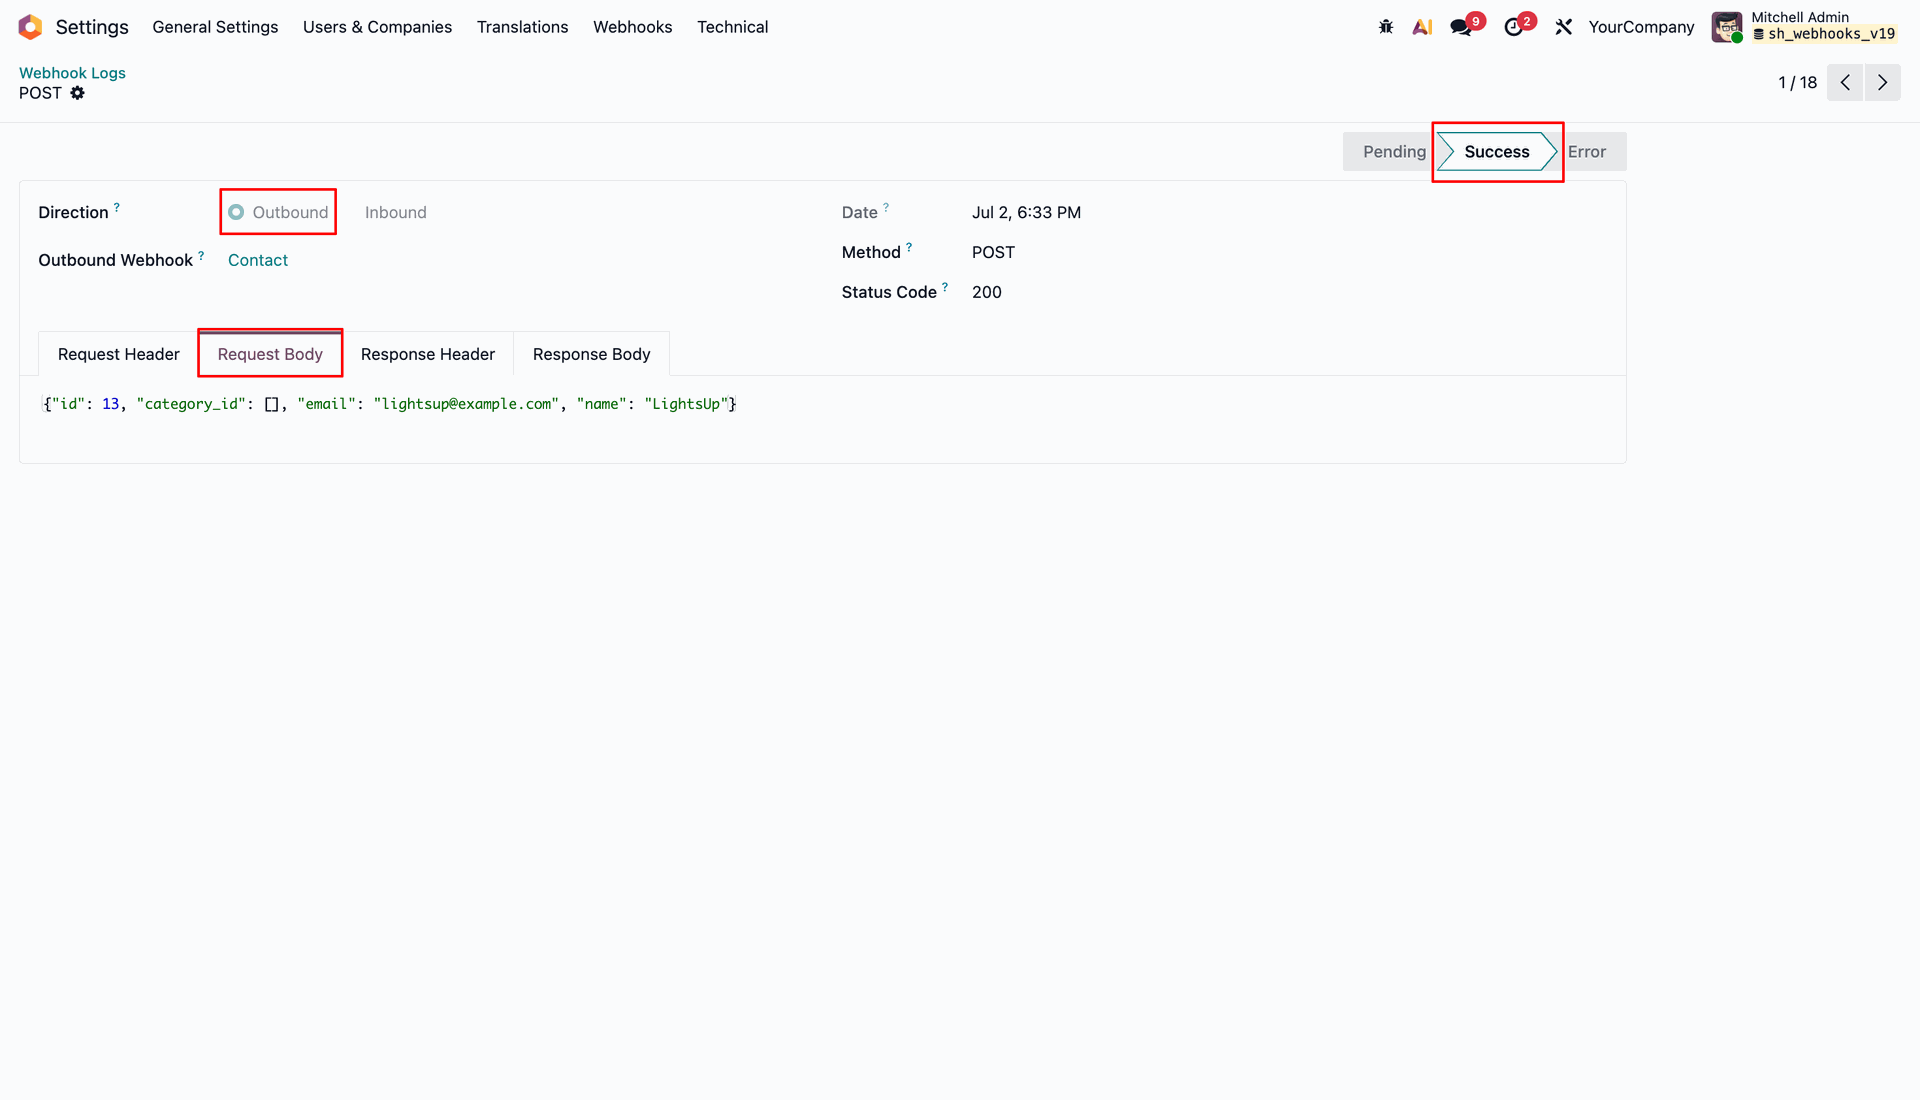This screenshot has width=1920, height=1100.
Task: Open conversations messages icon
Action: [1461, 27]
